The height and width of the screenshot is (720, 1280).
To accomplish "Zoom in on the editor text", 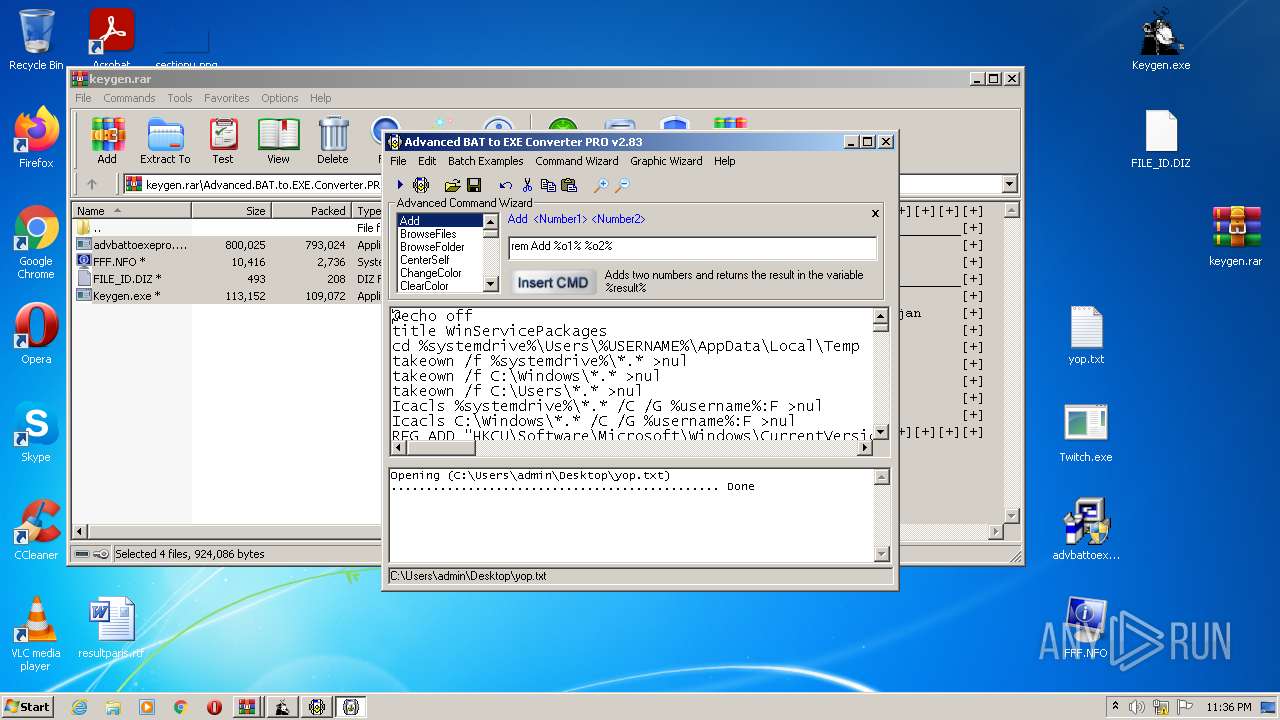I will (x=601, y=185).
